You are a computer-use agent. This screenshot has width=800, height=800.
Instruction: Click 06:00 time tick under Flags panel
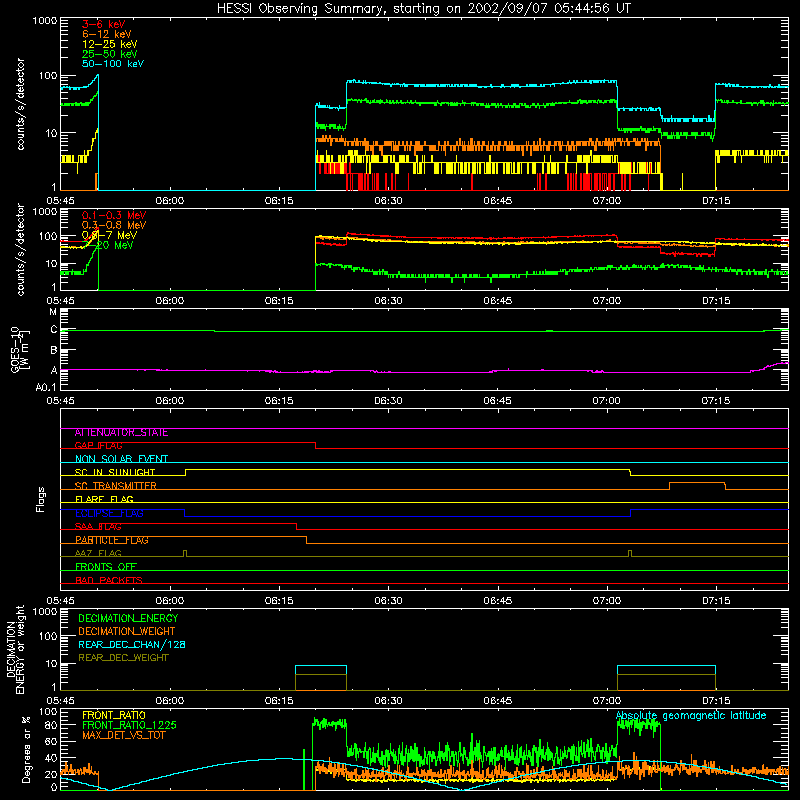point(170,601)
